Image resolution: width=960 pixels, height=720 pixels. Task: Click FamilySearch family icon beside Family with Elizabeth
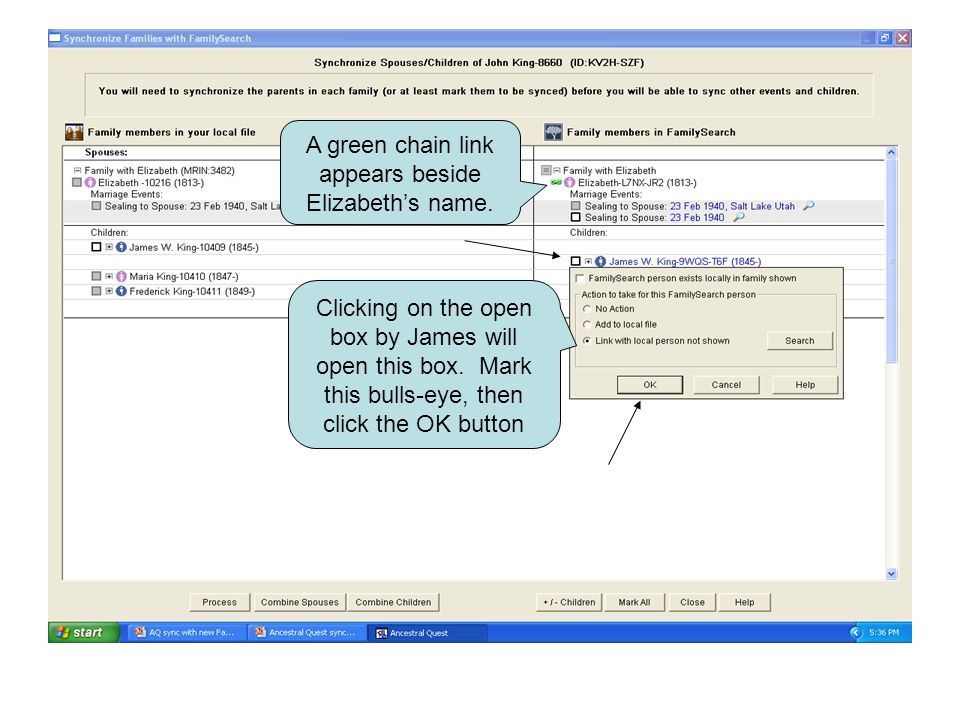click(546, 170)
